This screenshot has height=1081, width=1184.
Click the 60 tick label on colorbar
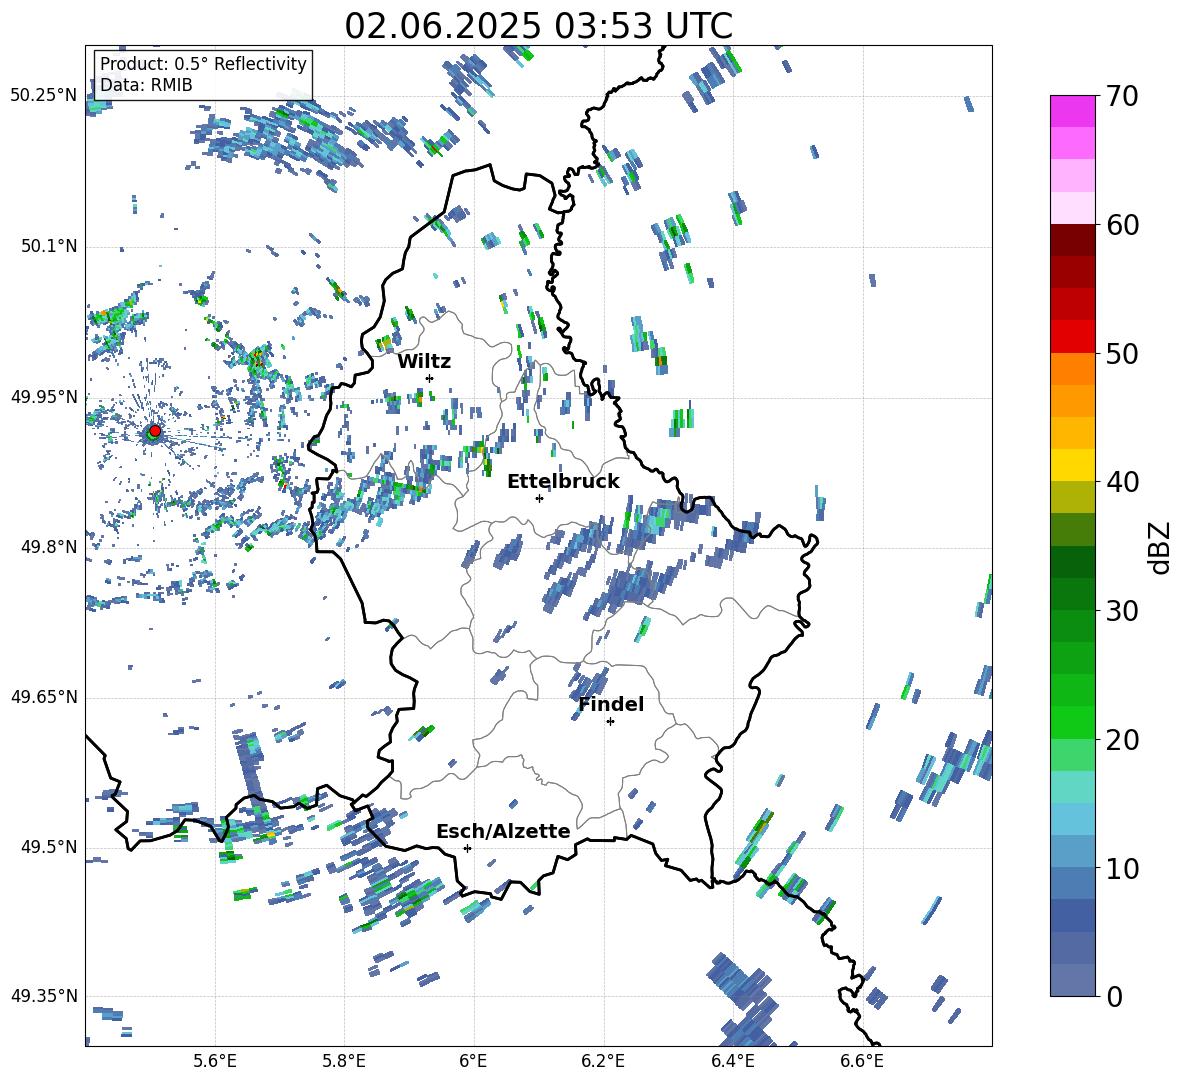(1122, 225)
